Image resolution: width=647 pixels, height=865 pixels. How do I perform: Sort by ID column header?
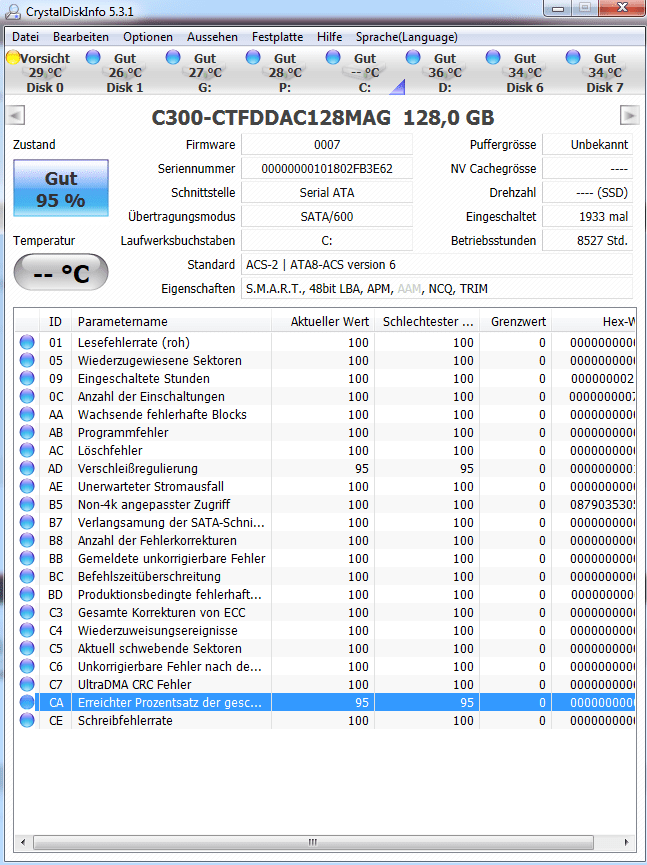(55, 322)
